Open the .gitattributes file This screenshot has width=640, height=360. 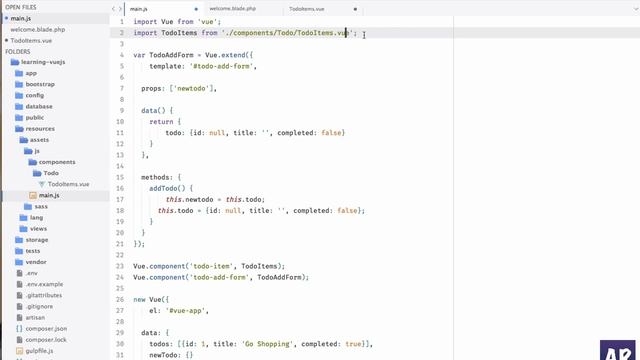44,295
